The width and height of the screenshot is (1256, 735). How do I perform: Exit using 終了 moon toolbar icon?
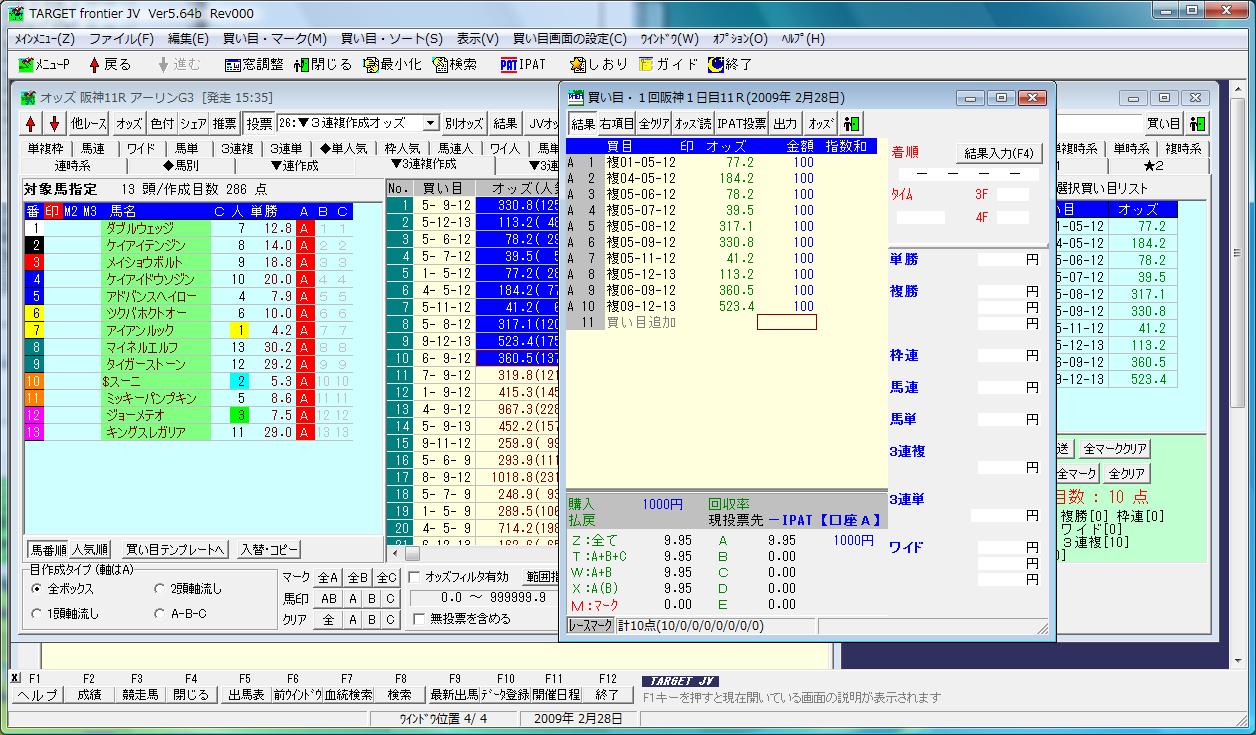731,64
